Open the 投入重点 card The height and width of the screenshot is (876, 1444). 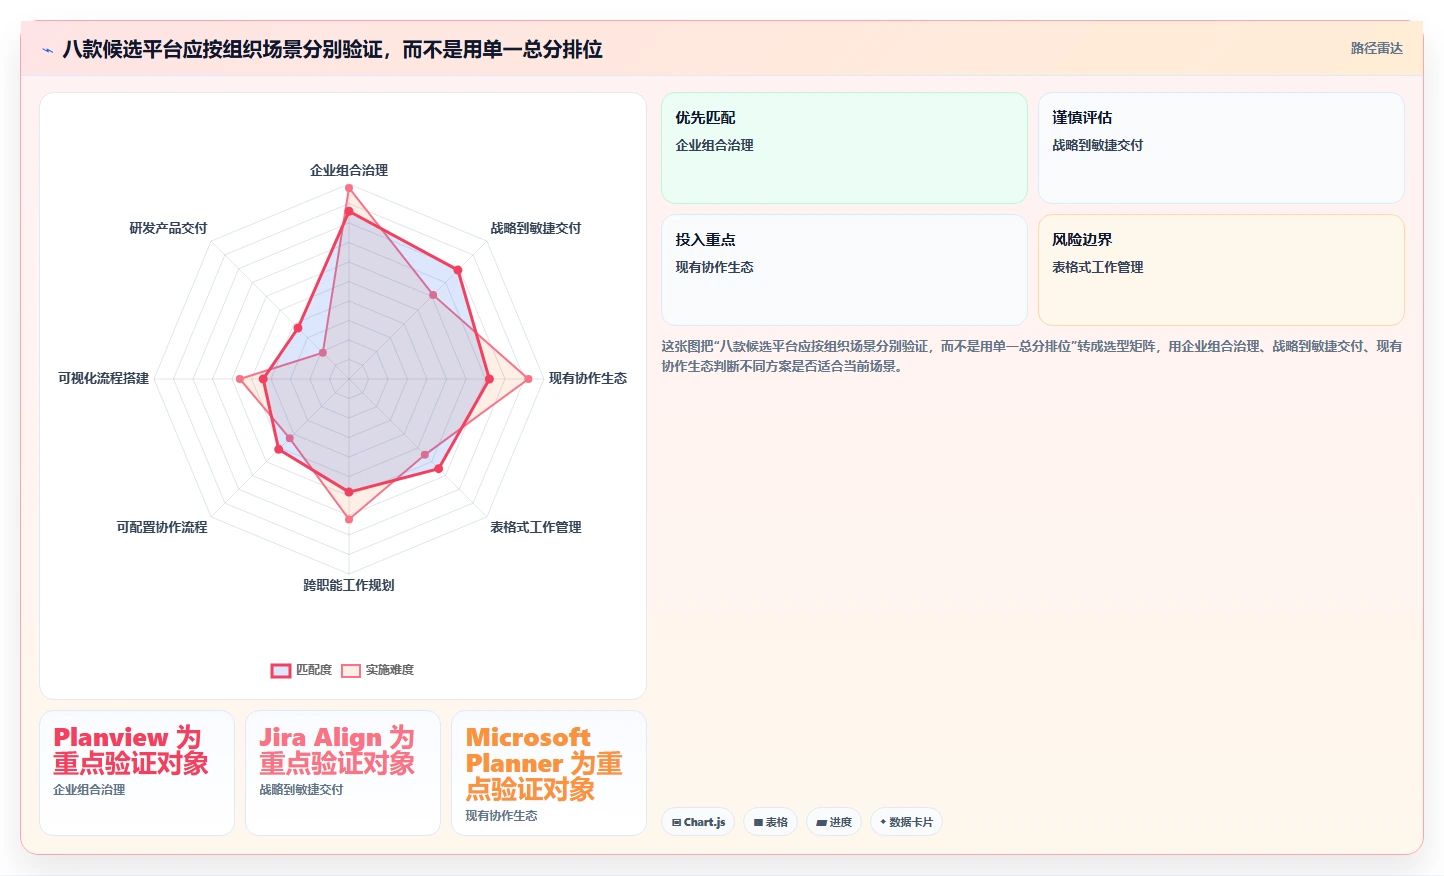[844, 270]
